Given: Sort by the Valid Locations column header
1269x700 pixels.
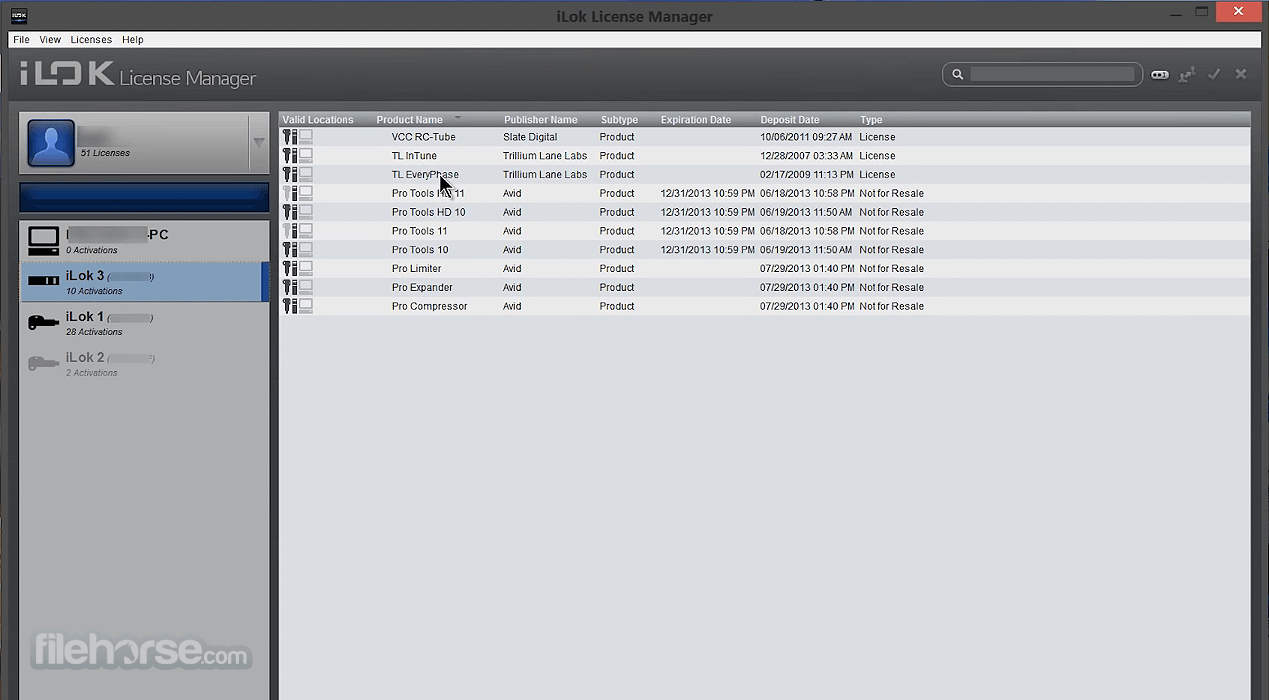Looking at the screenshot, I should coord(318,120).
